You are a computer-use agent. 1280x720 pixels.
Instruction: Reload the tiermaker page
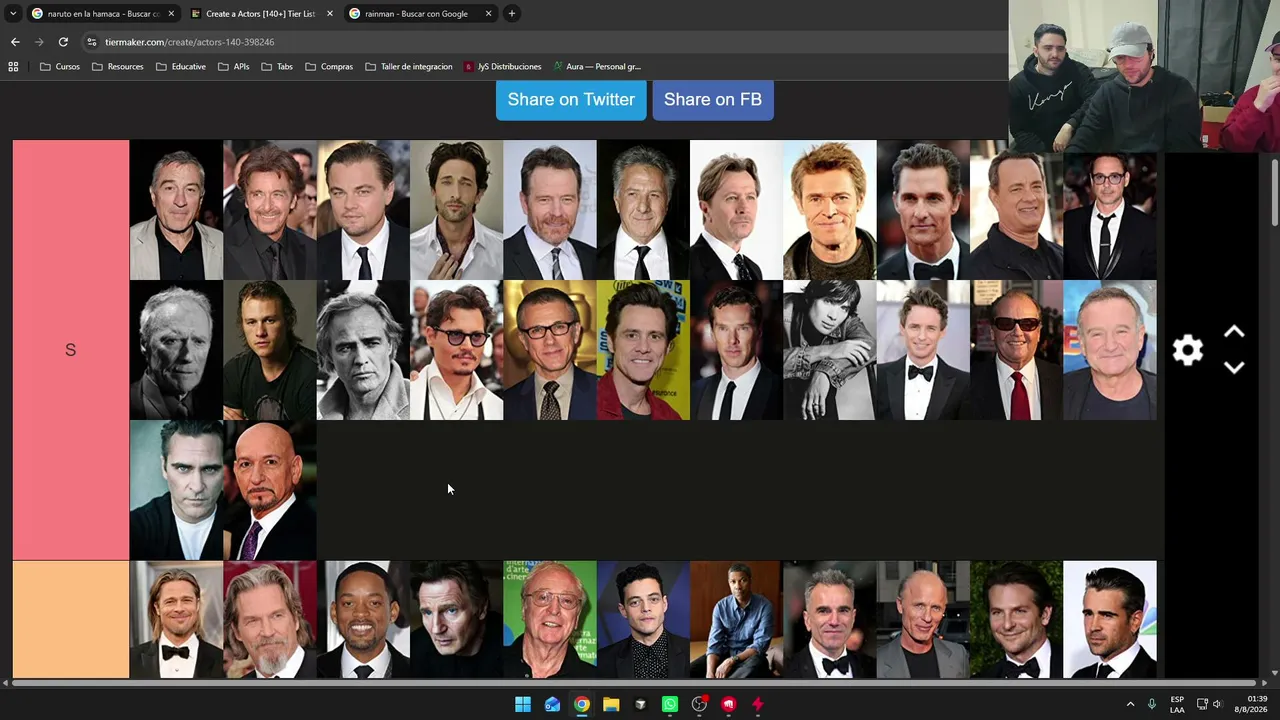coord(63,42)
